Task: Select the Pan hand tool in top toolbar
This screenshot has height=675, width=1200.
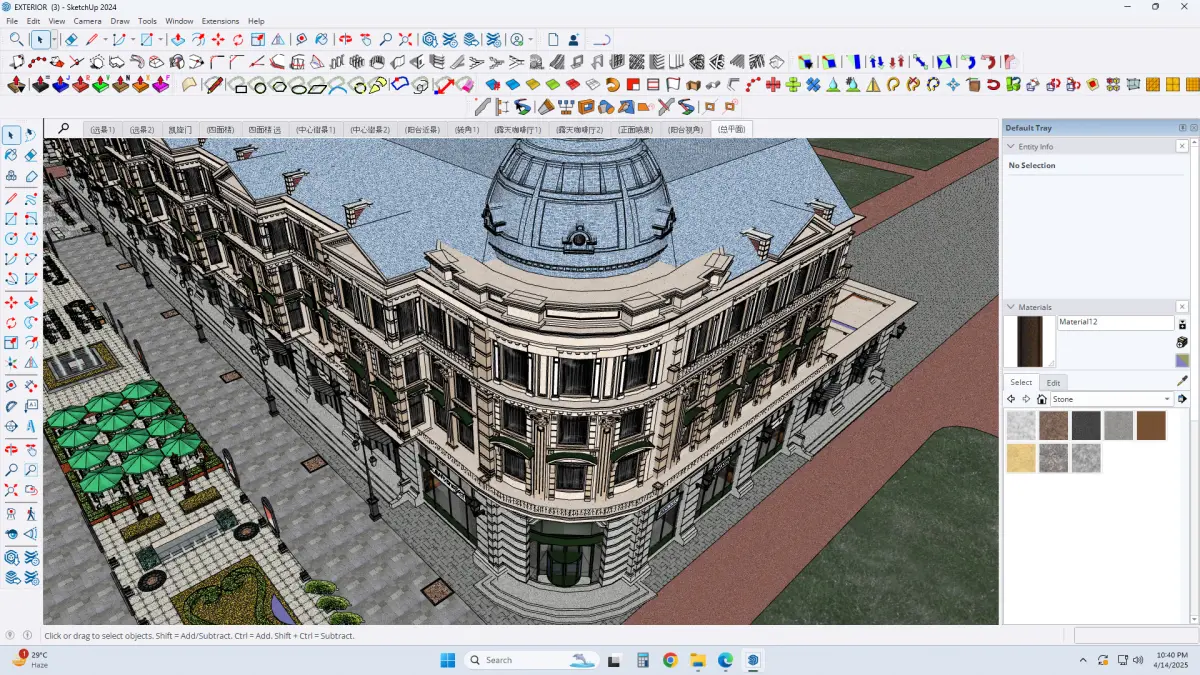Action: click(x=365, y=40)
